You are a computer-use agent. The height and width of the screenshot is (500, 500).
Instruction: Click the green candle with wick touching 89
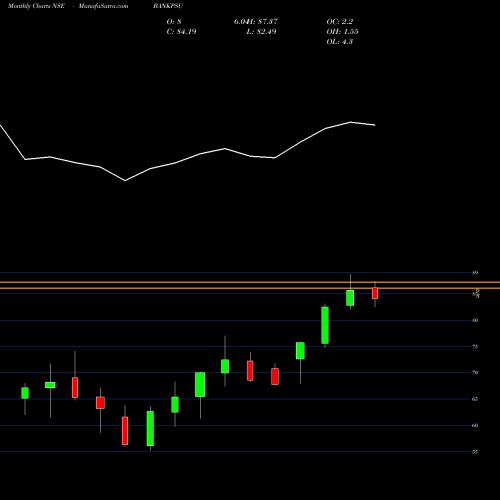(x=350, y=298)
